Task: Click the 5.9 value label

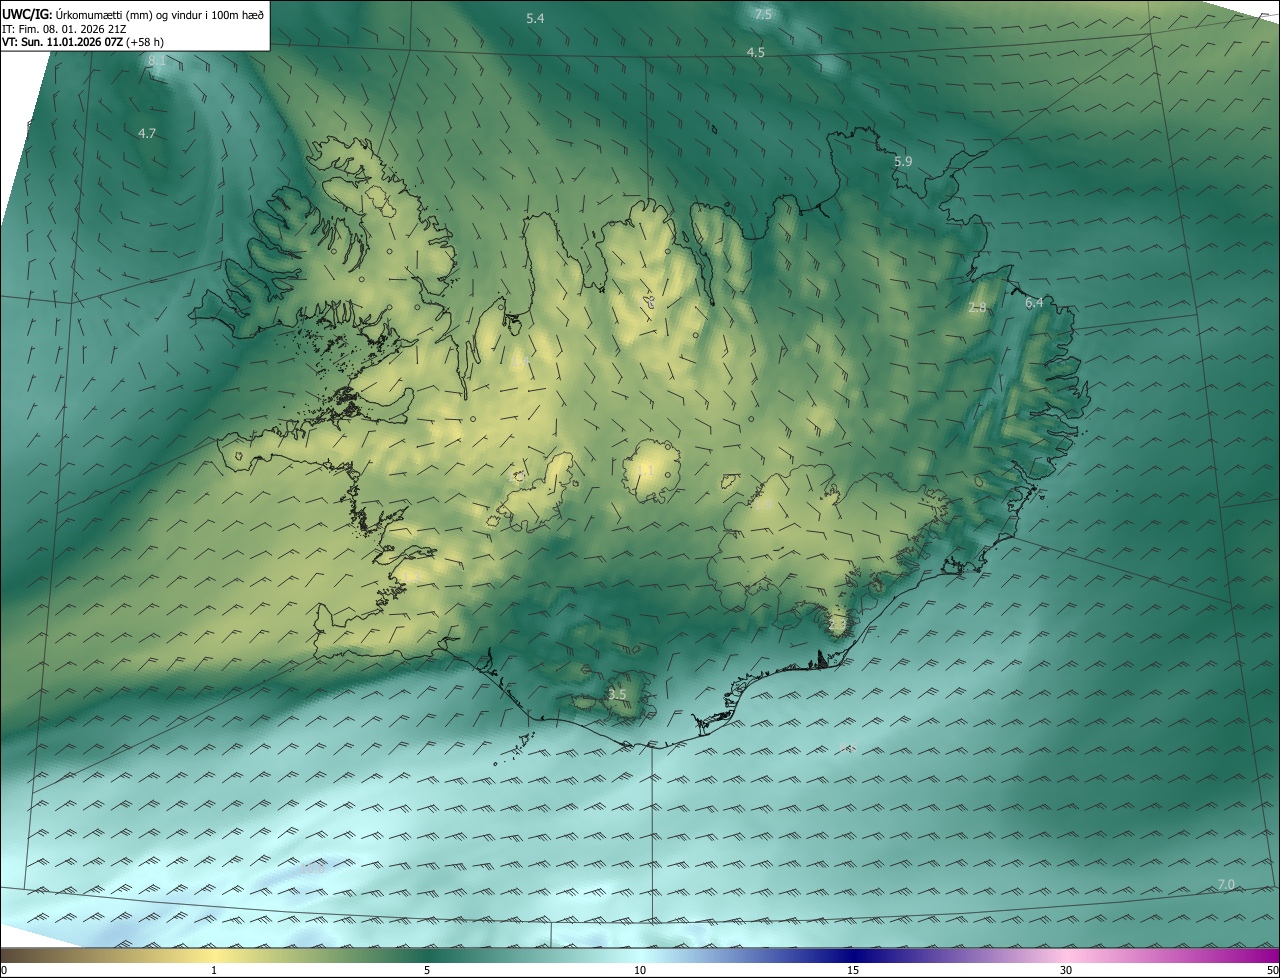Action: [x=903, y=161]
